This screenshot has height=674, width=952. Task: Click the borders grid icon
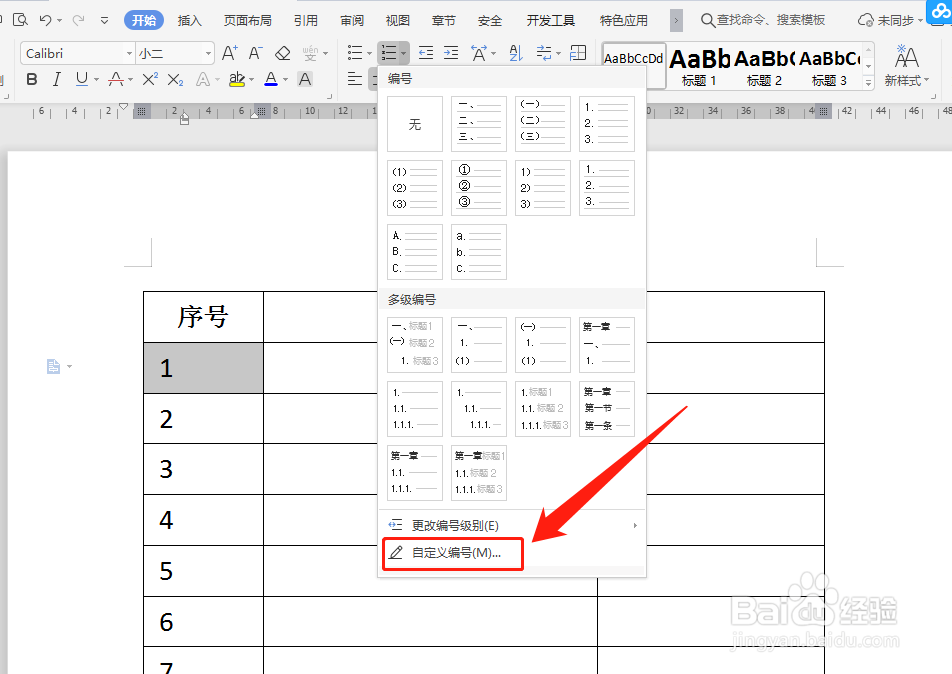coord(578,53)
